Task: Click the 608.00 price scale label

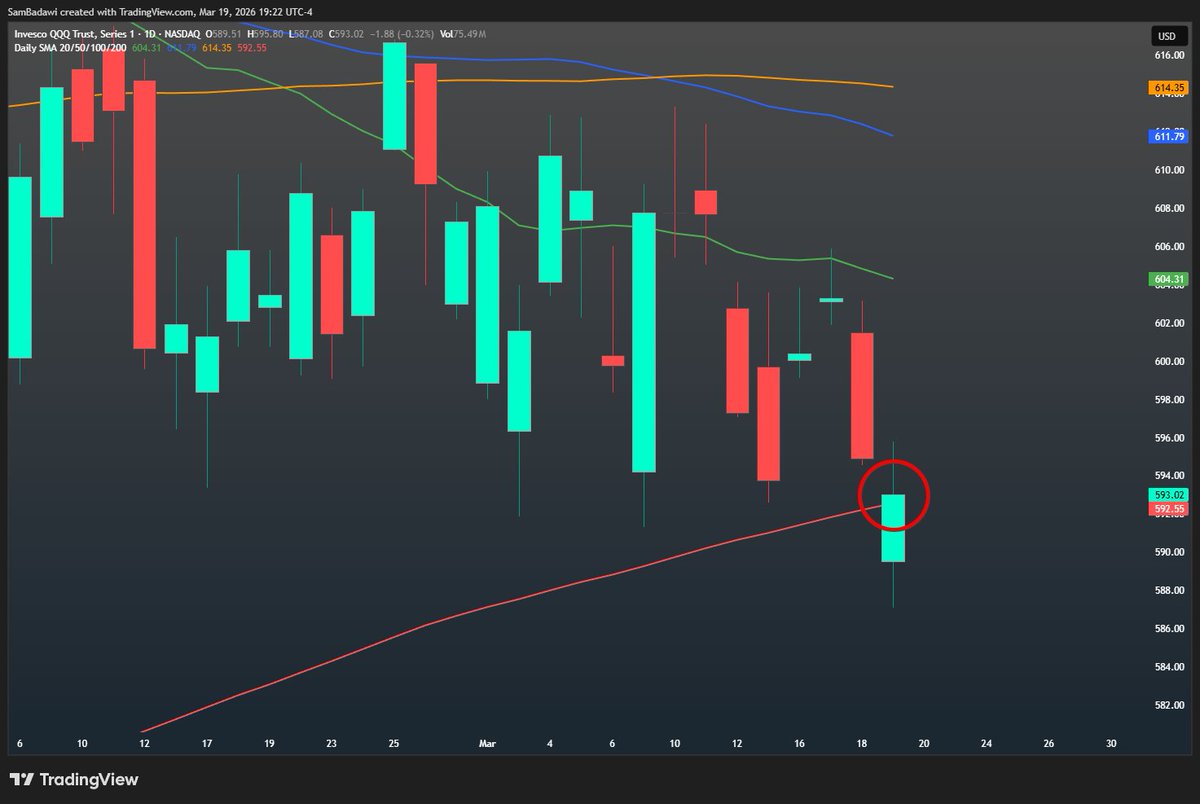Action: pos(1169,209)
